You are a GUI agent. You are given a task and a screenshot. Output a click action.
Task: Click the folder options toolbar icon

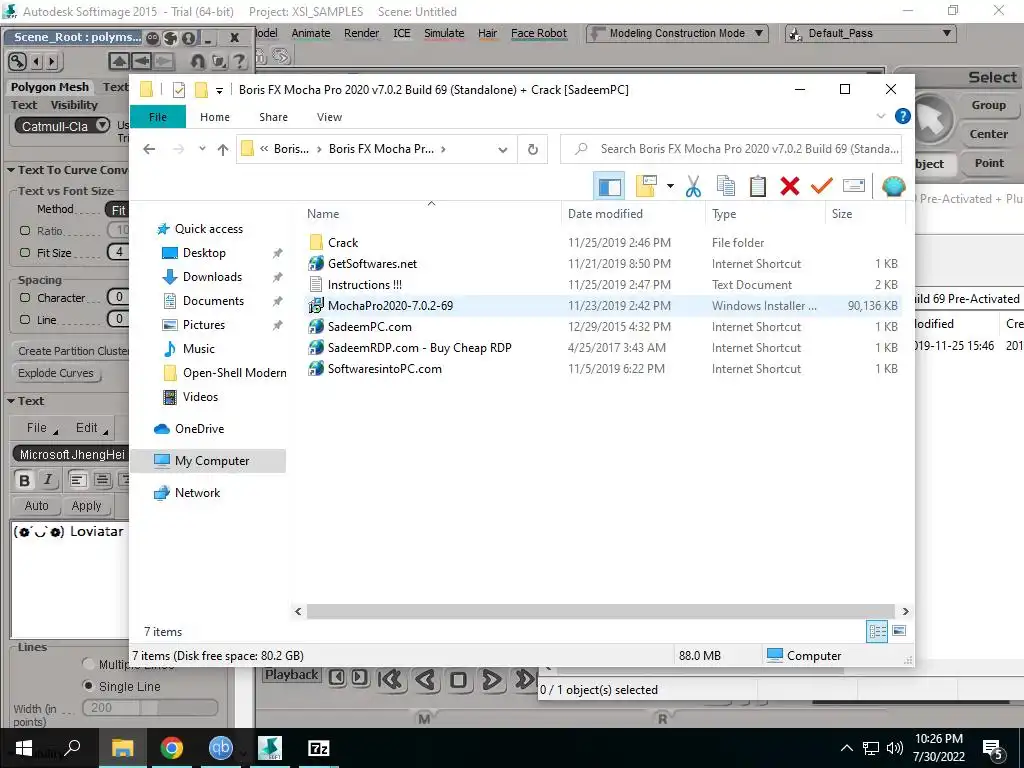[645, 186]
